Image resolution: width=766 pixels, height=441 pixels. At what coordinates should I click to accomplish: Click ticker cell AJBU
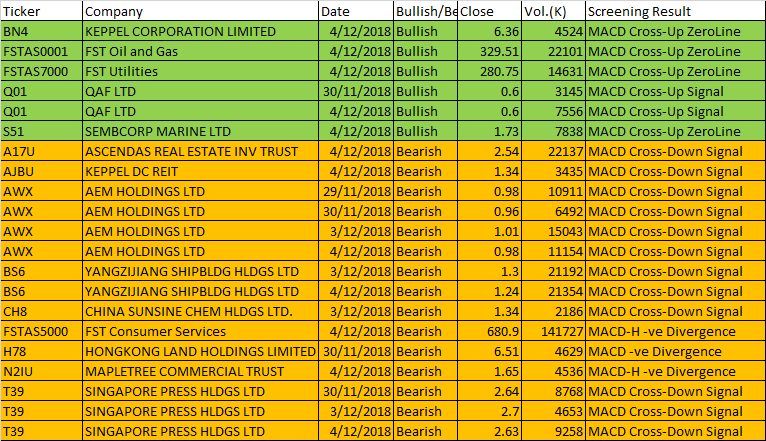(x=42, y=171)
